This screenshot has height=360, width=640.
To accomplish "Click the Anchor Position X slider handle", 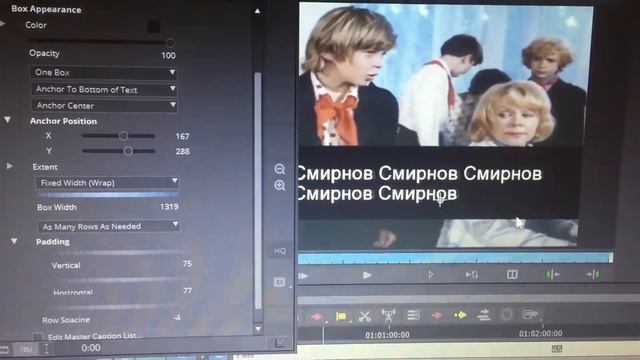I will pyautogui.click(x=123, y=136).
